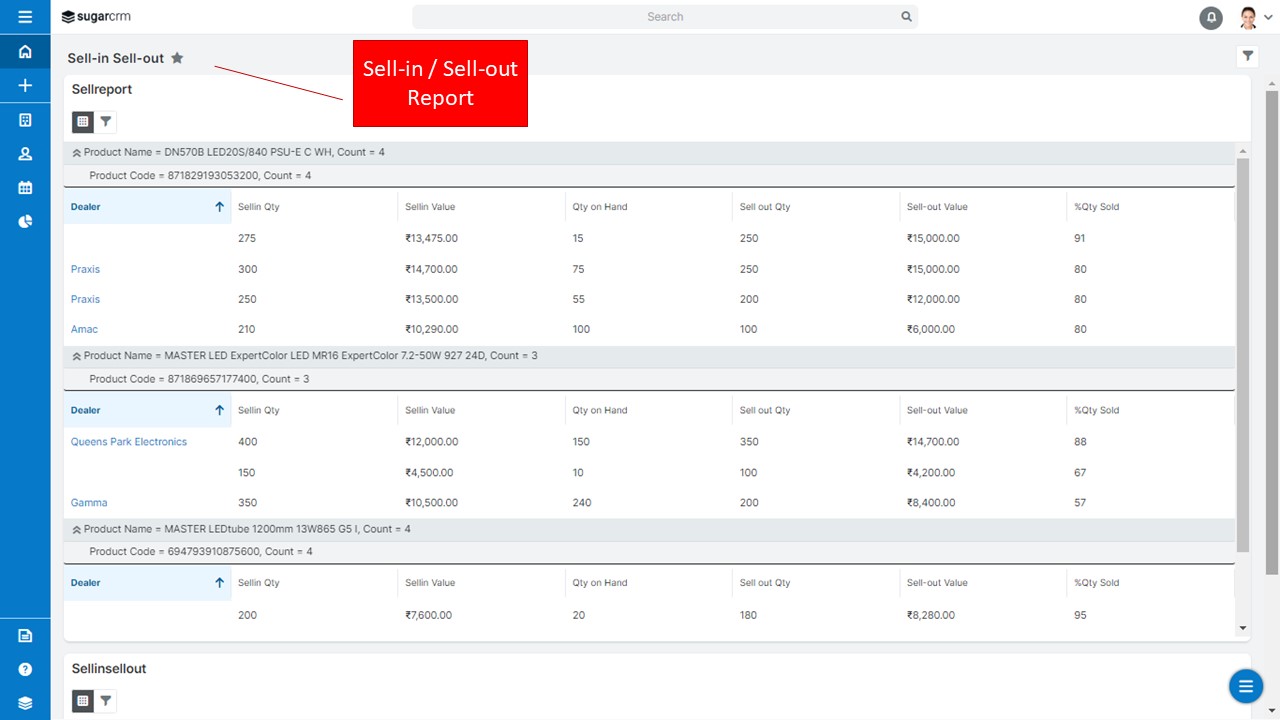
Task: Sort by Dealer in the LEDtube table
Action: tap(147, 583)
